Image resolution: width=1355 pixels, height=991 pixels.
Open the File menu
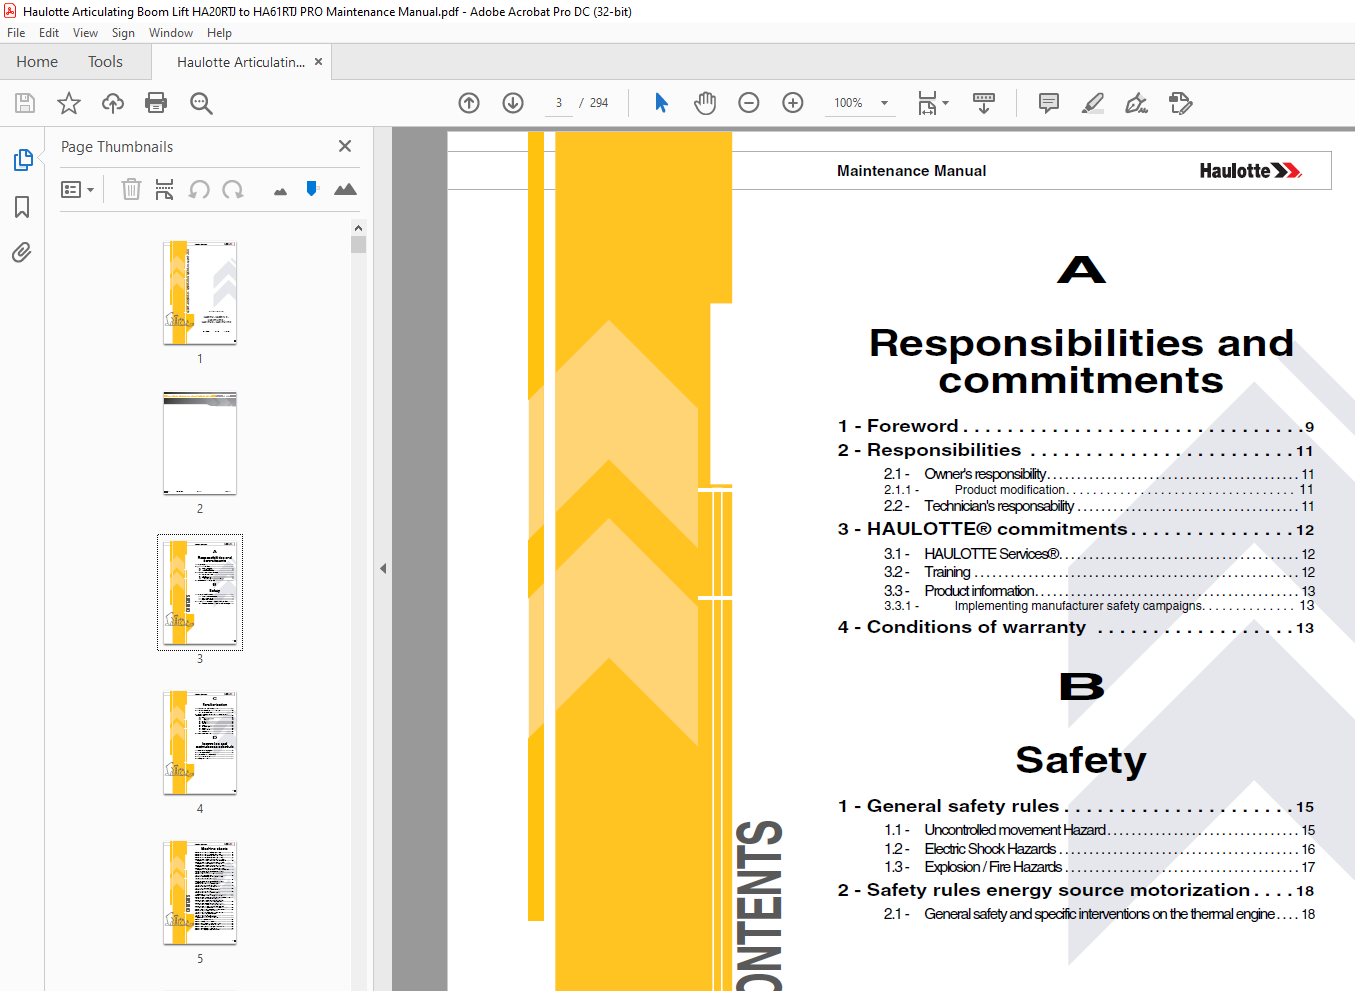tap(16, 33)
